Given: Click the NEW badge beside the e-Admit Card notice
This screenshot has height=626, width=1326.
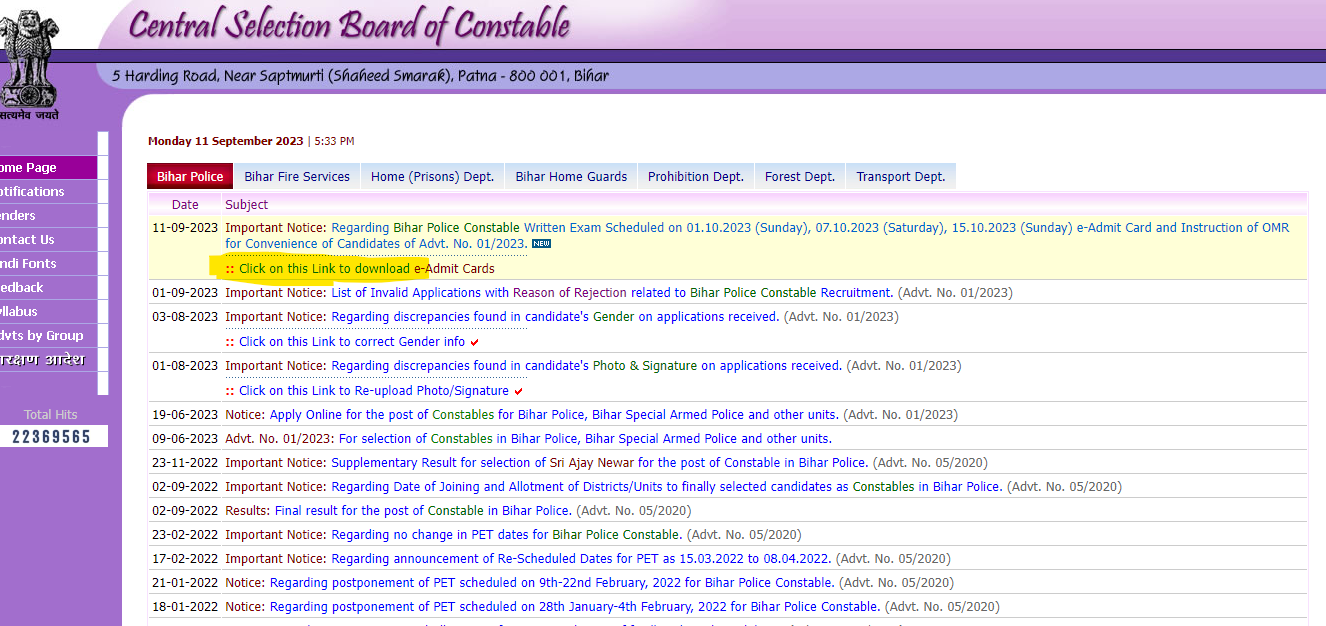Looking at the screenshot, I should coord(541,243).
